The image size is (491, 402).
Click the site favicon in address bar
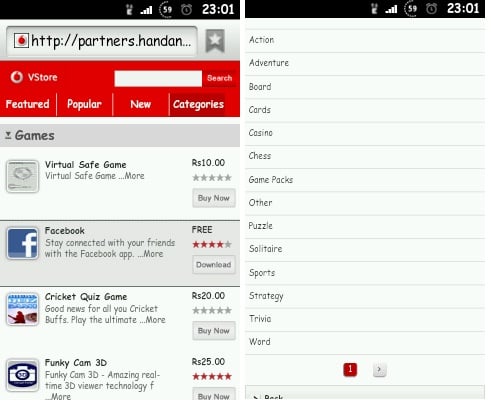tap(21, 41)
